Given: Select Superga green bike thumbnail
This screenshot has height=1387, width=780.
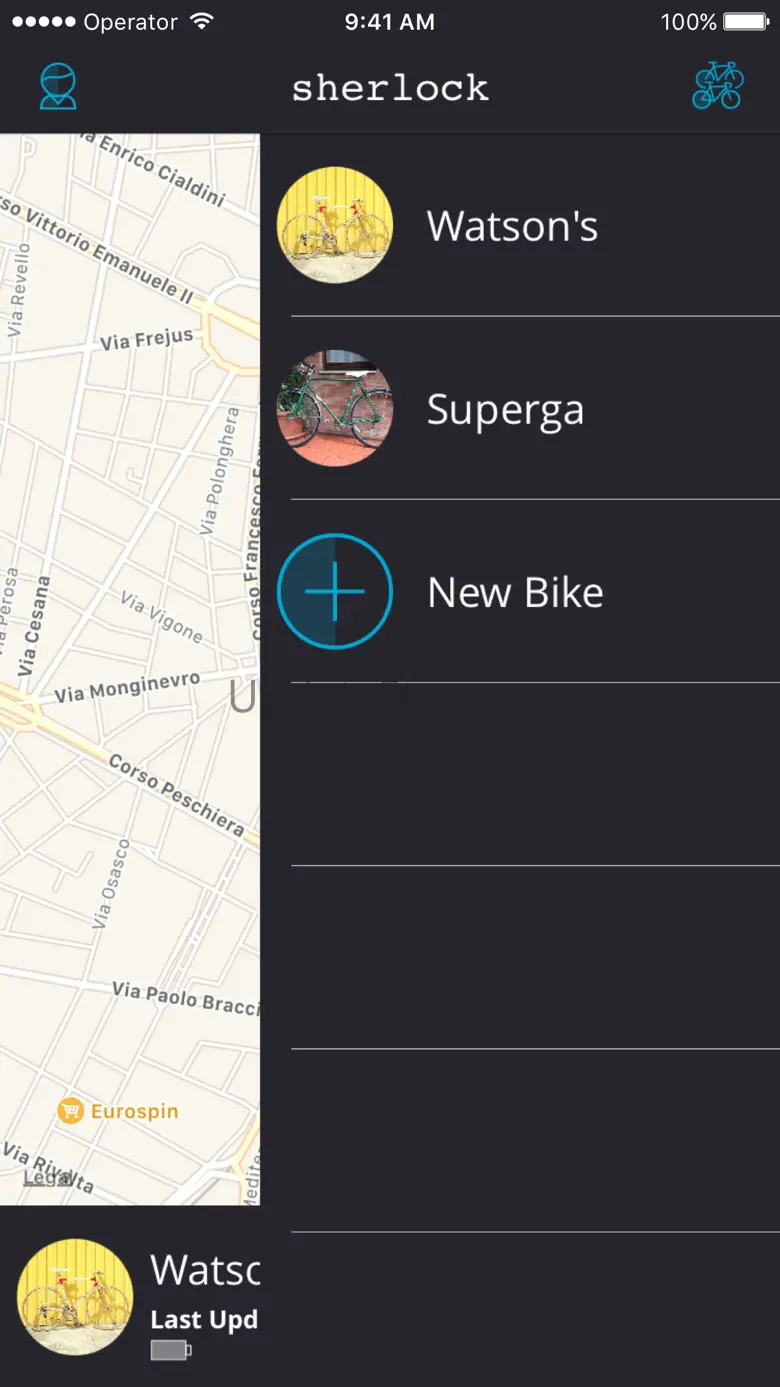Looking at the screenshot, I should click(334, 408).
